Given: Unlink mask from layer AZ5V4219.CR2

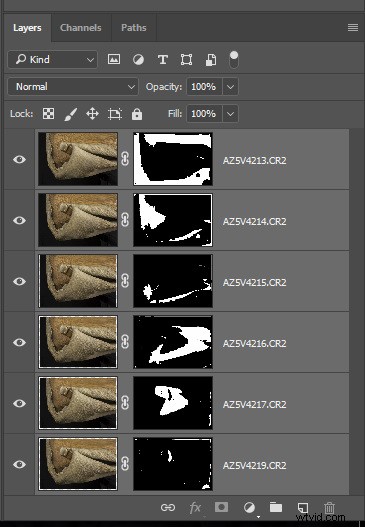Looking at the screenshot, I should point(125,464).
